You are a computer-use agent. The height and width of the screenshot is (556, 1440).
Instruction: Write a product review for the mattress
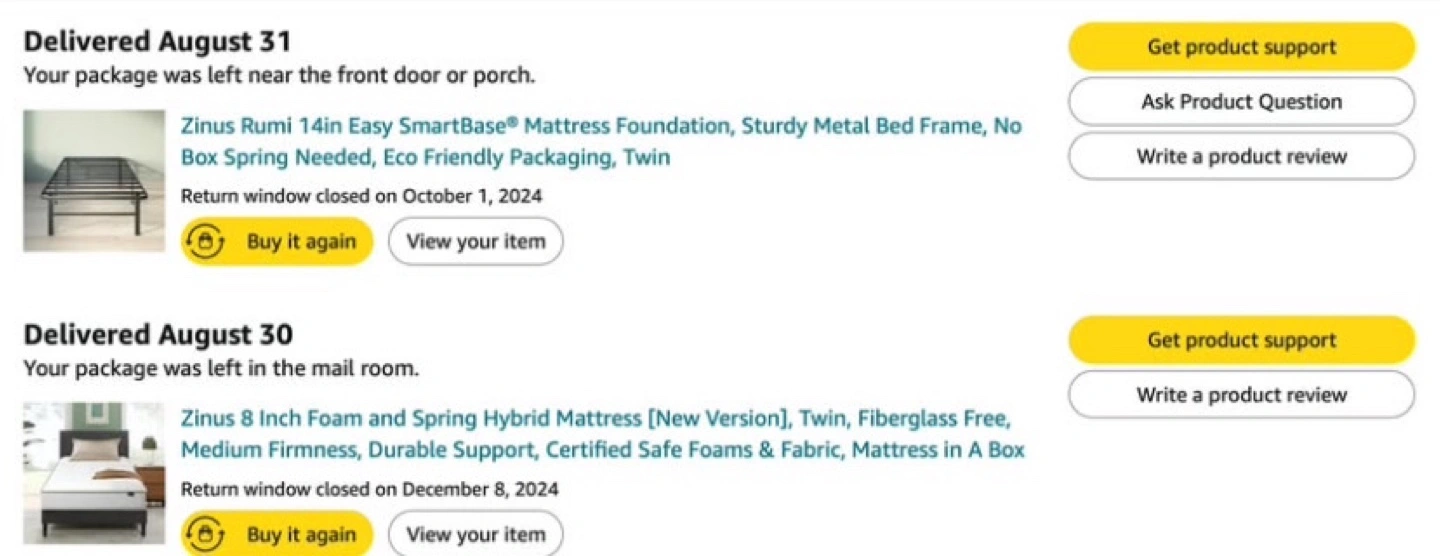[1241, 394]
